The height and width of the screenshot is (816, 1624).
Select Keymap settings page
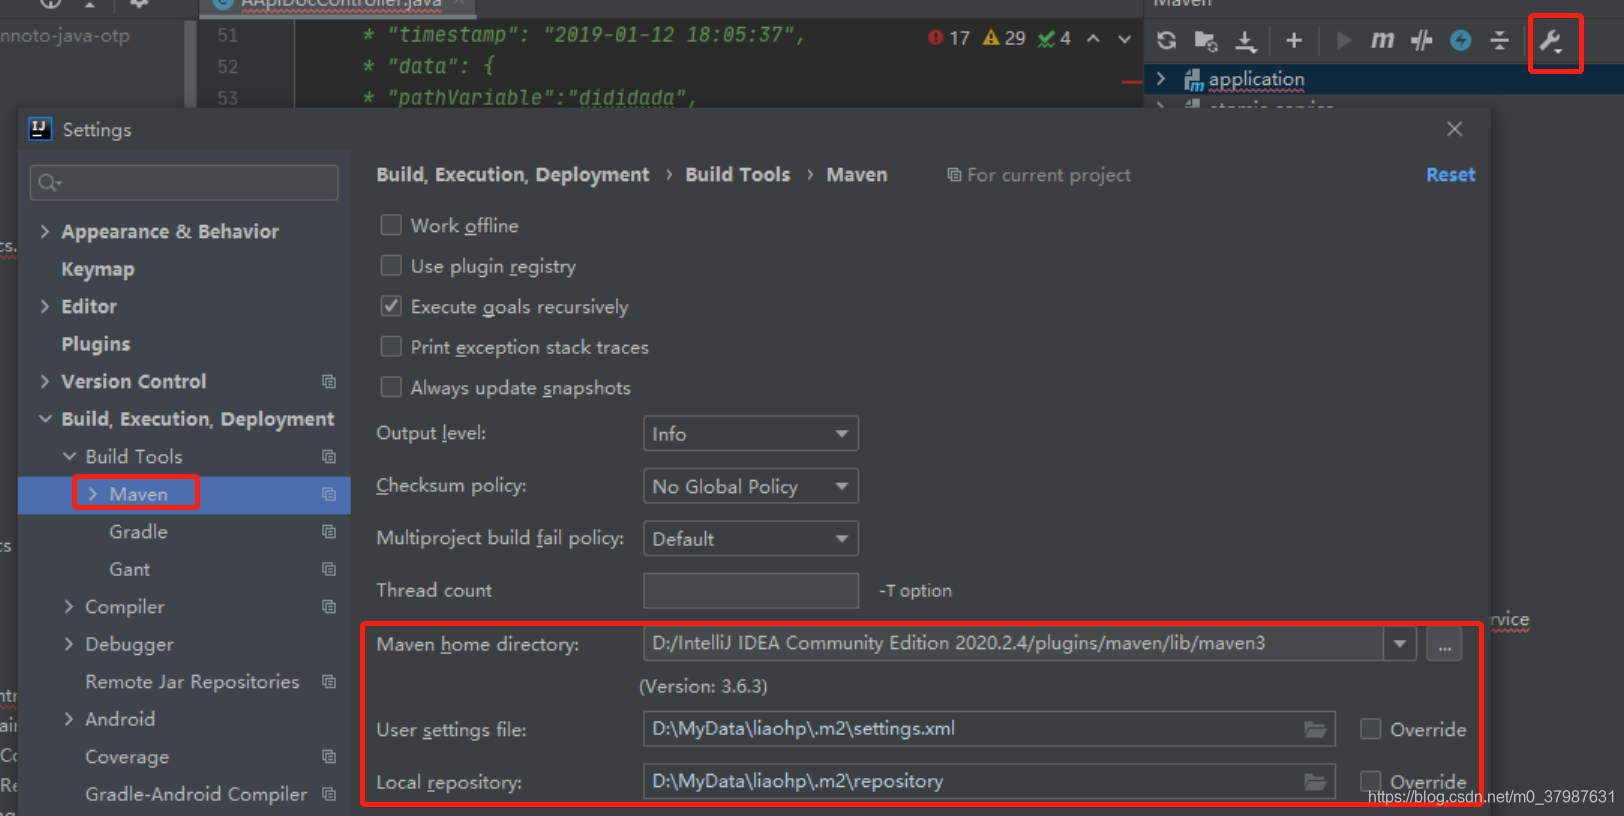[98, 269]
